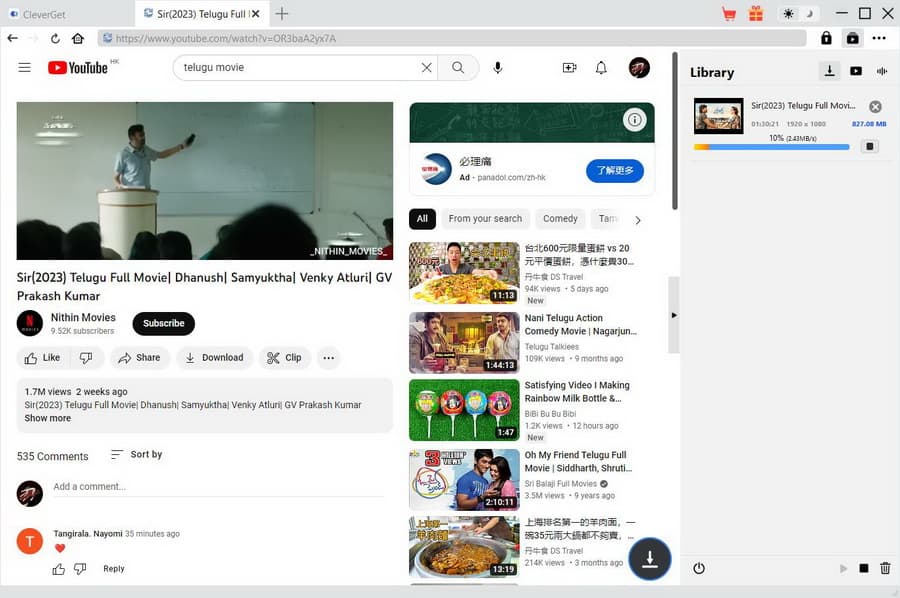The image size is (900, 598).
Task: Click the browser home icon
Action: pyautogui.click(x=78, y=39)
